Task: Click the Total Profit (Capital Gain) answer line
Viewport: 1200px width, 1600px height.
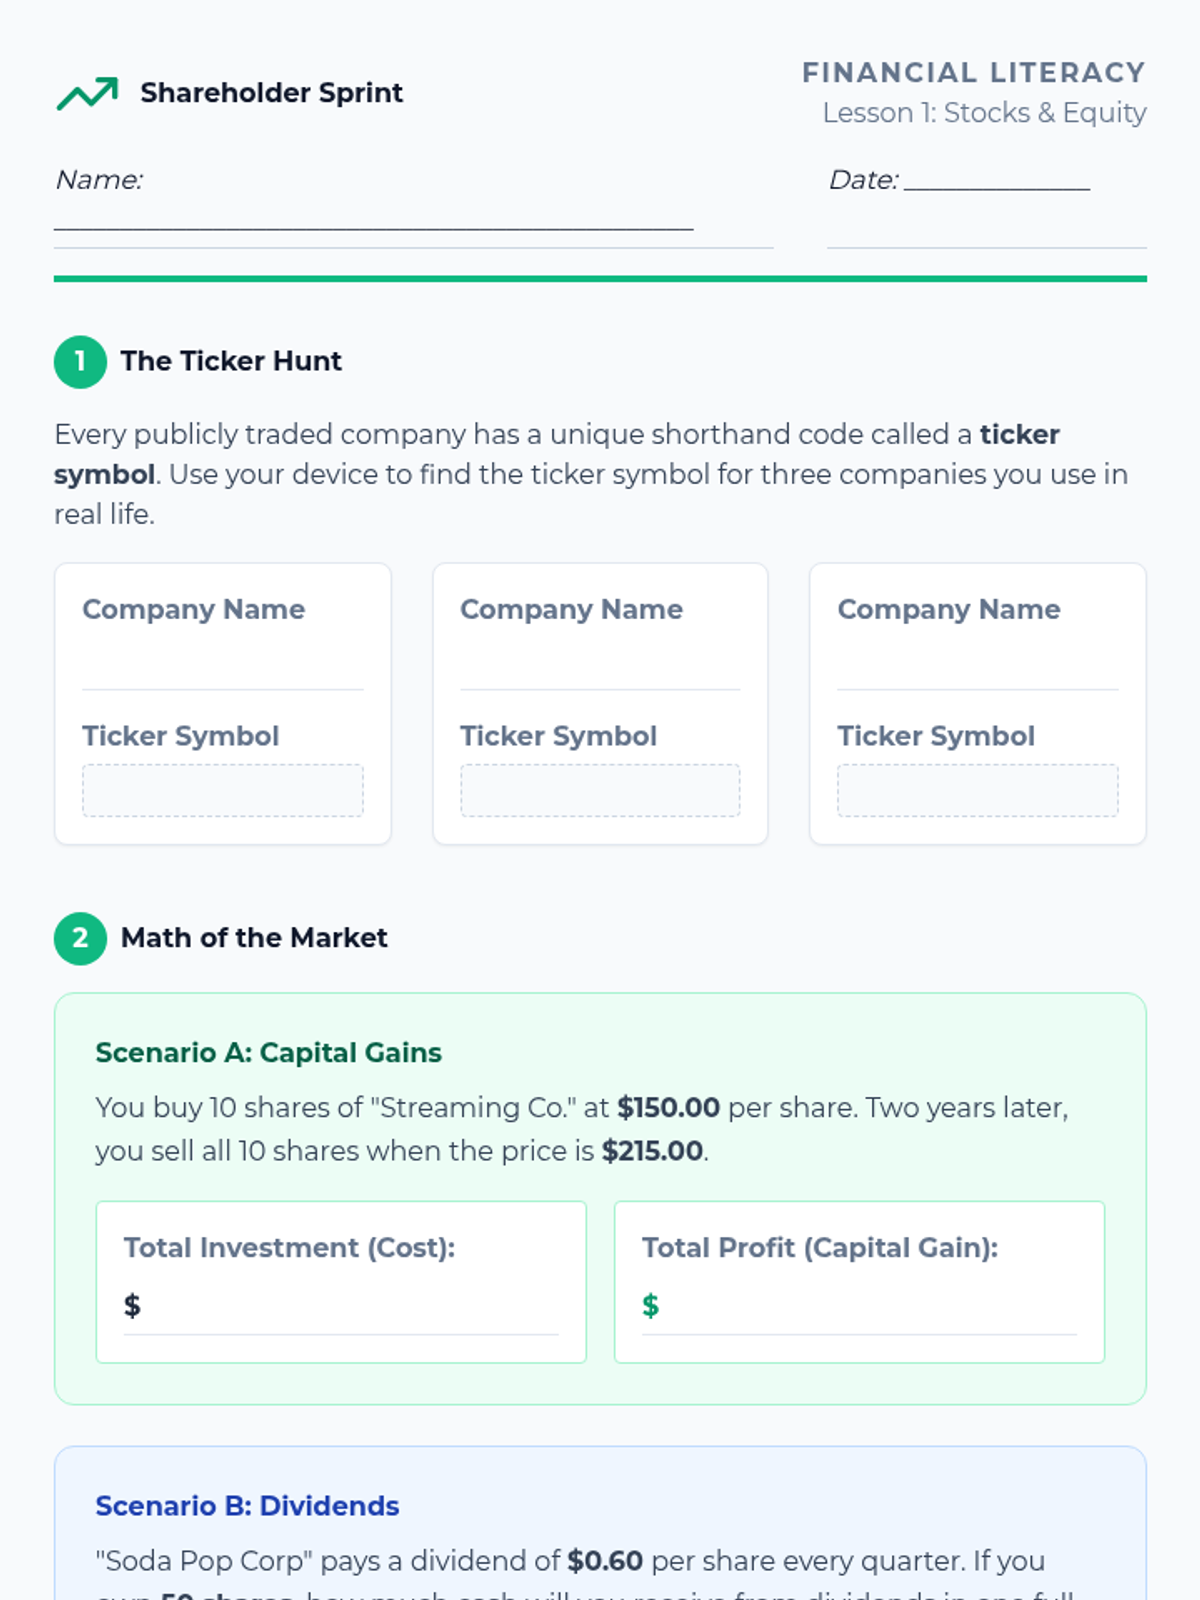Action: (868, 1310)
